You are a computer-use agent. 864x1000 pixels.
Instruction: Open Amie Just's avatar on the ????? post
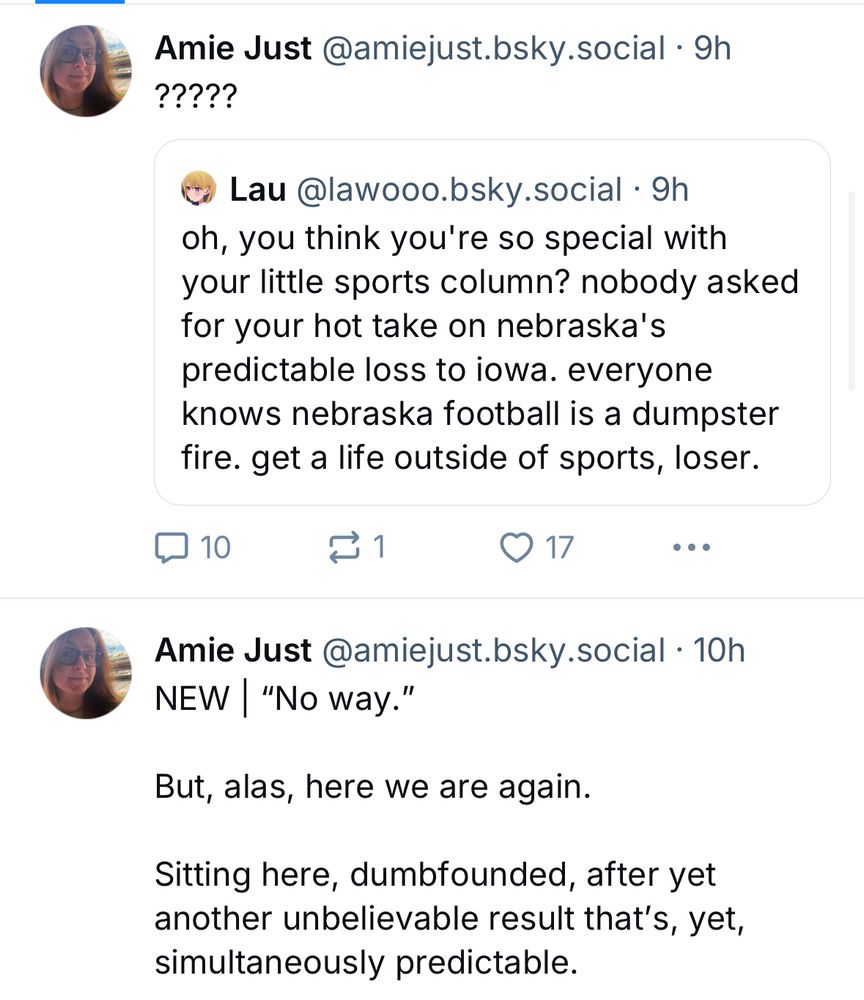pyautogui.click(x=85, y=71)
